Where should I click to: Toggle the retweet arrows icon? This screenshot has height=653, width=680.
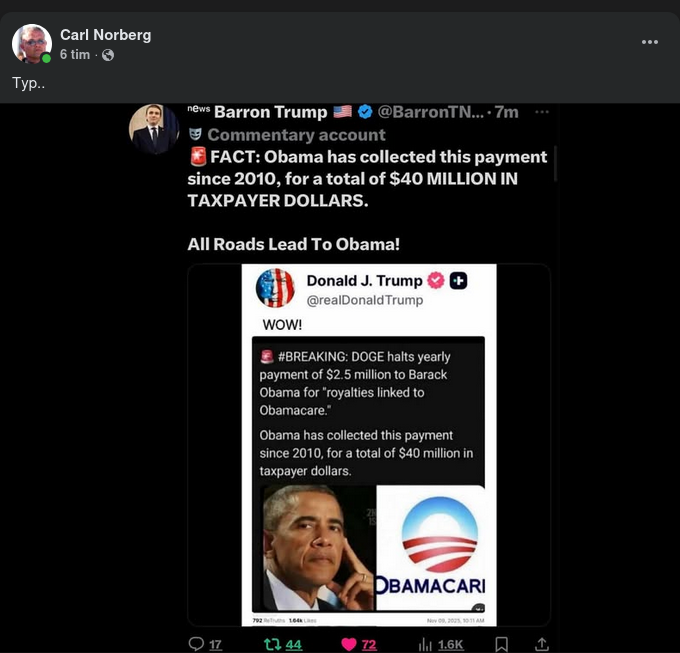272,644
